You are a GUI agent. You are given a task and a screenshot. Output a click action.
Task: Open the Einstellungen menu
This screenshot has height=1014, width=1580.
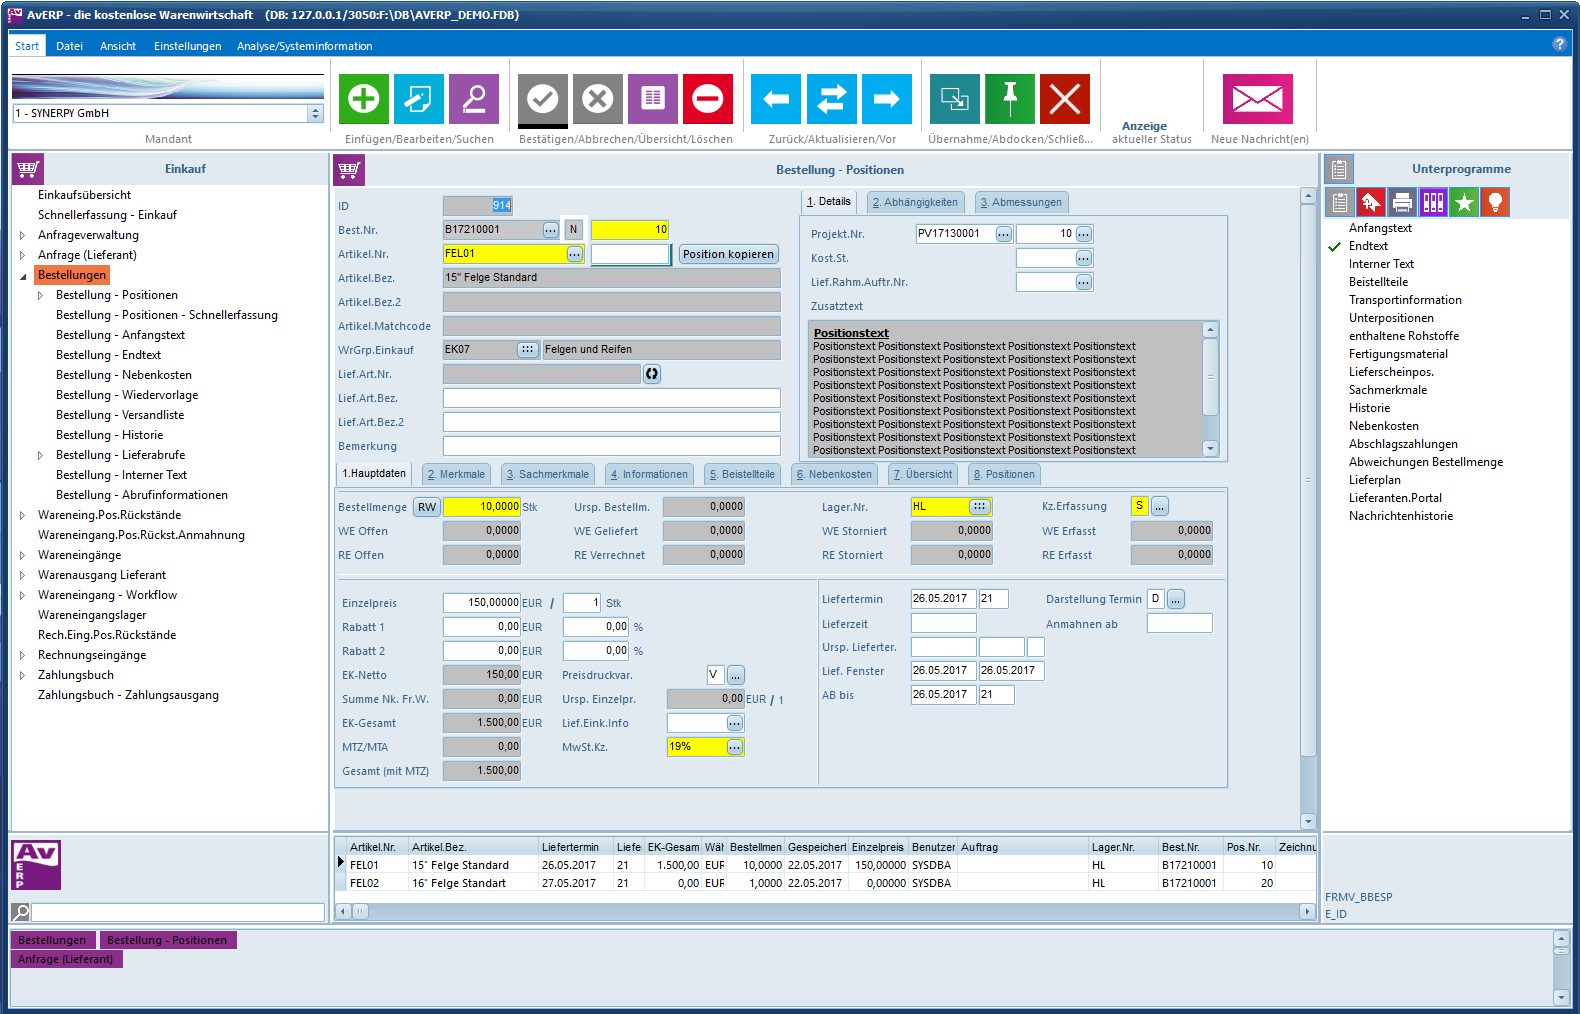pyautogui.click(x=187, y=46)
